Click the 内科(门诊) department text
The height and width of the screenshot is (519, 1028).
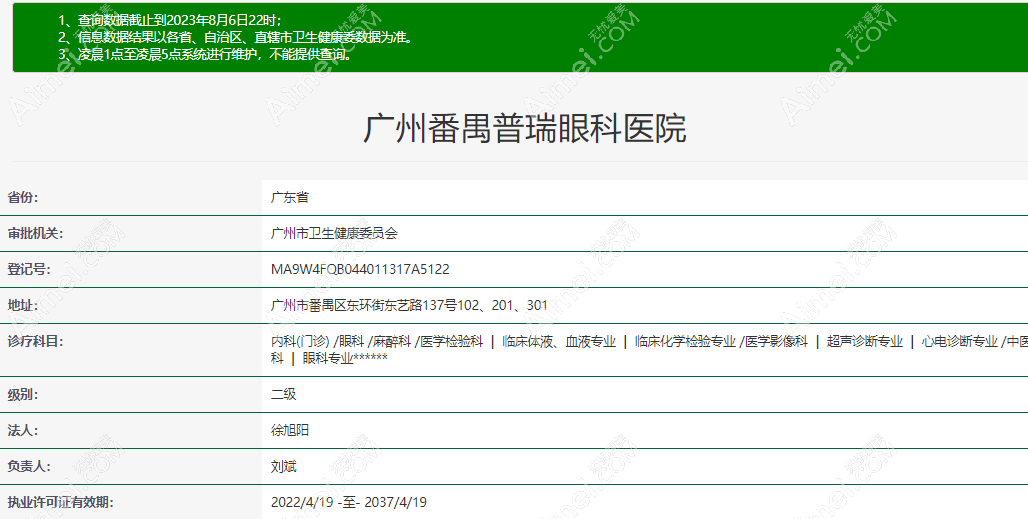click(x=300, y=341)
